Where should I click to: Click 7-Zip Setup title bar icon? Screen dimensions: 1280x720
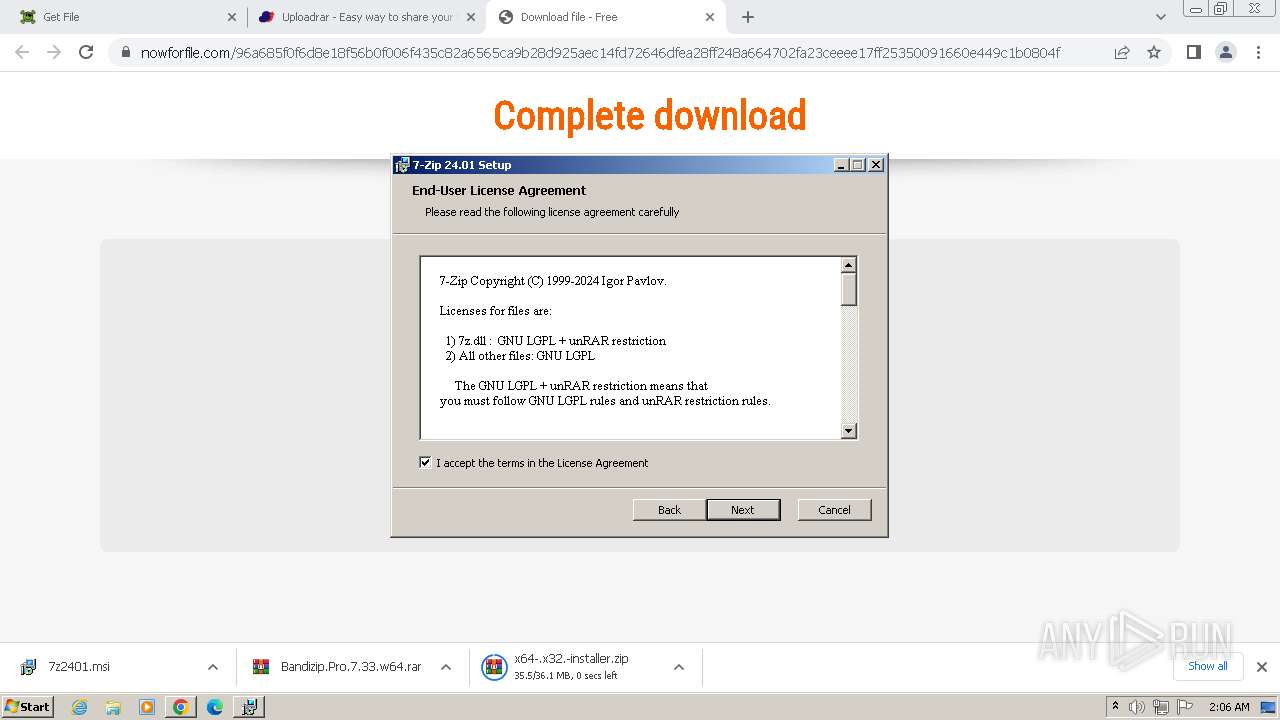(x=402, y=165)
